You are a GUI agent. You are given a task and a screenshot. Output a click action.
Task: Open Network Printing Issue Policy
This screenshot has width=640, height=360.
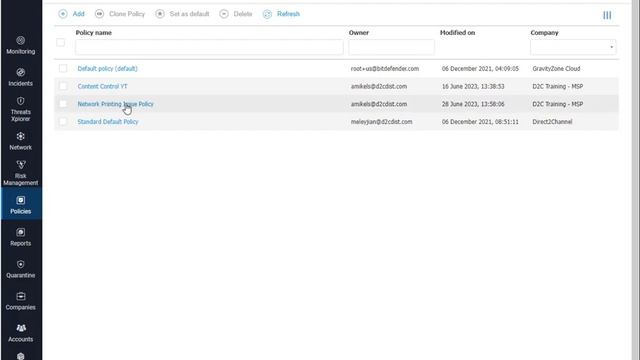(x=116, y=104)
